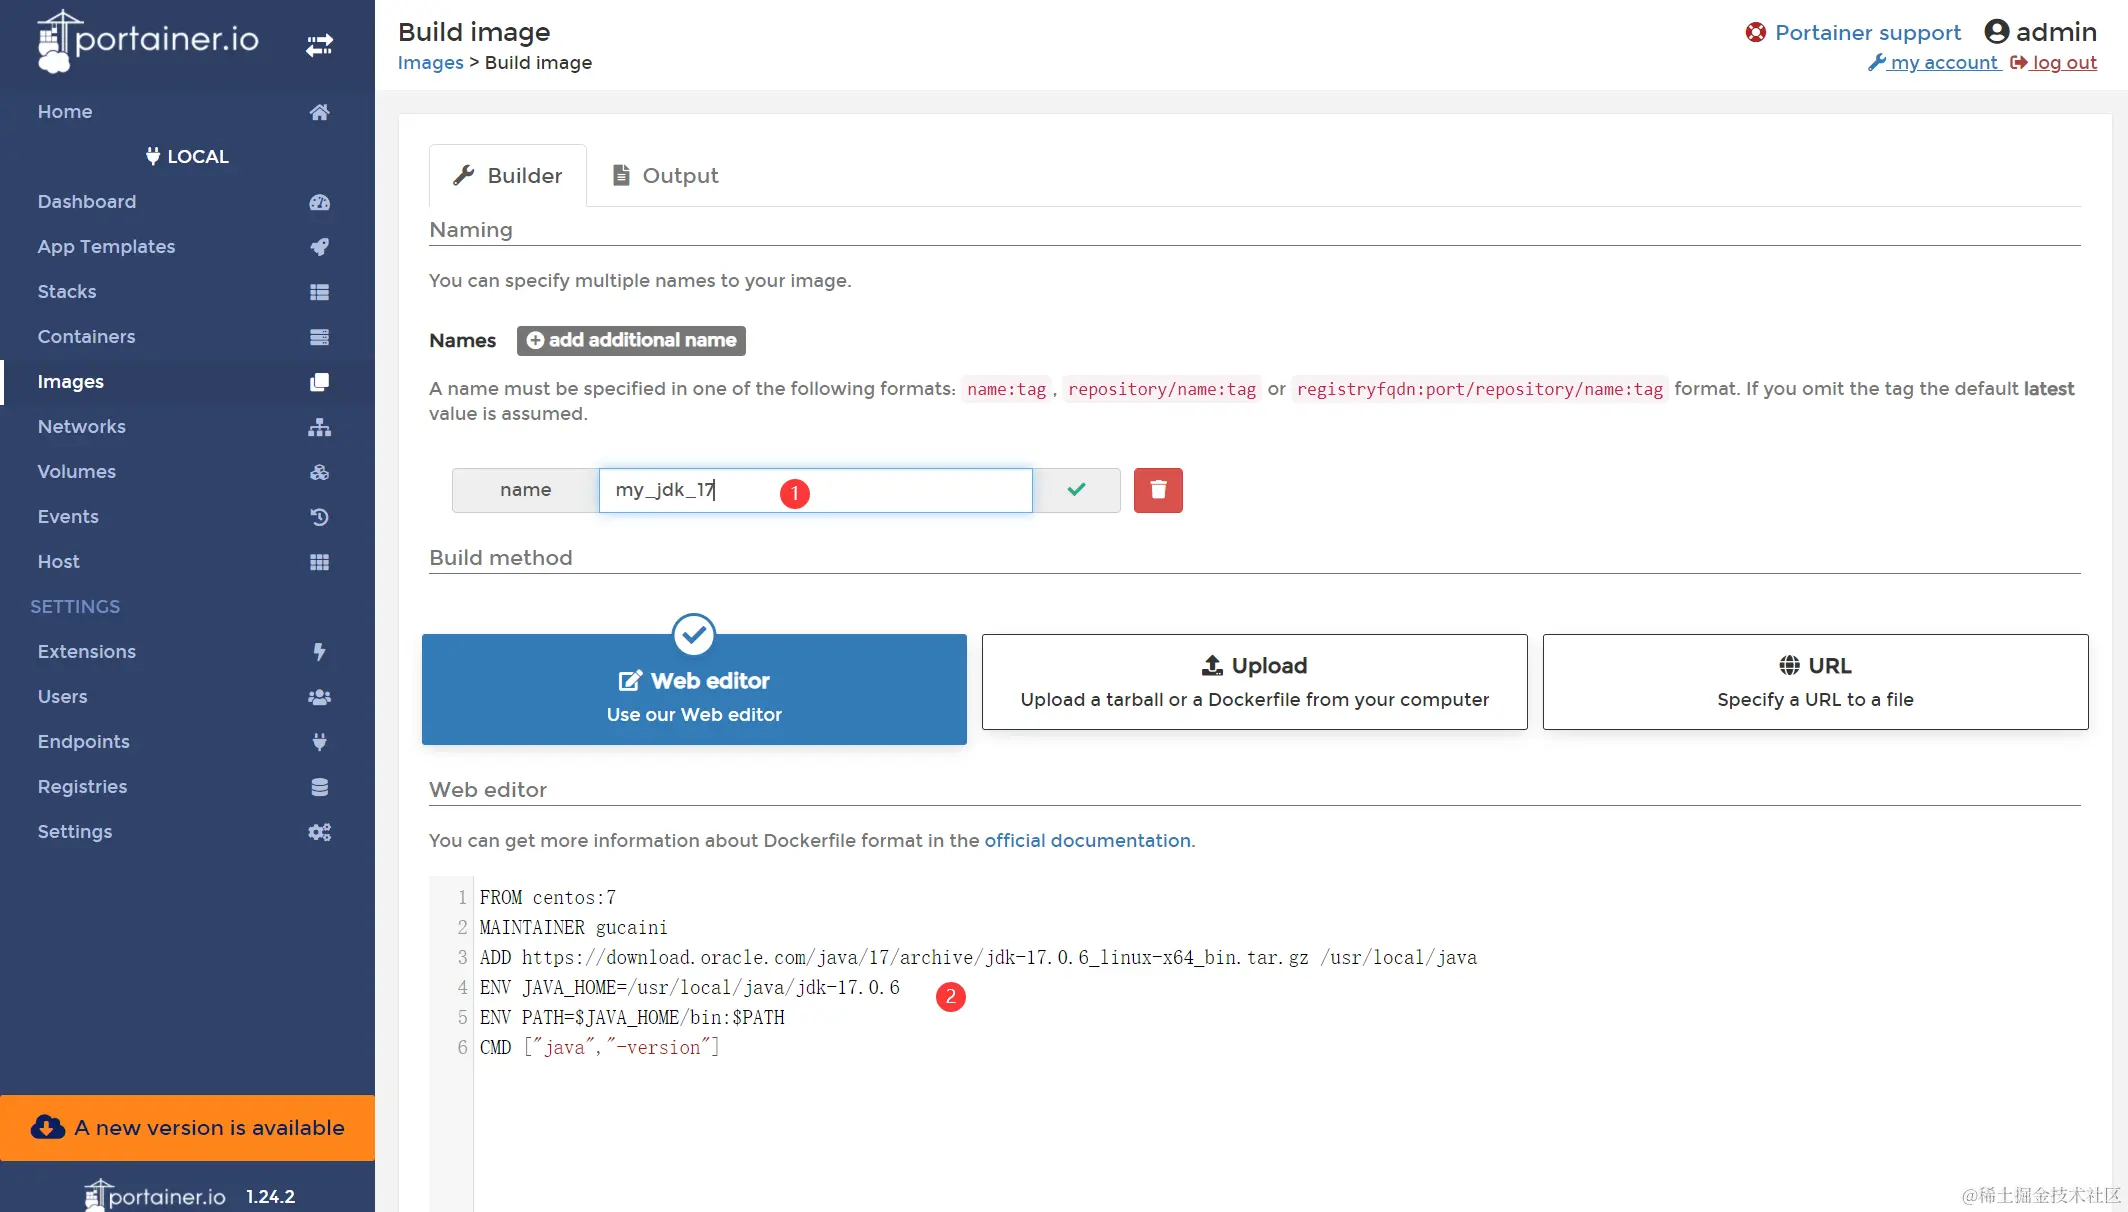Open the Stacks menu item
This screenshot has width=2128, height=1212.
pos(67,292)
